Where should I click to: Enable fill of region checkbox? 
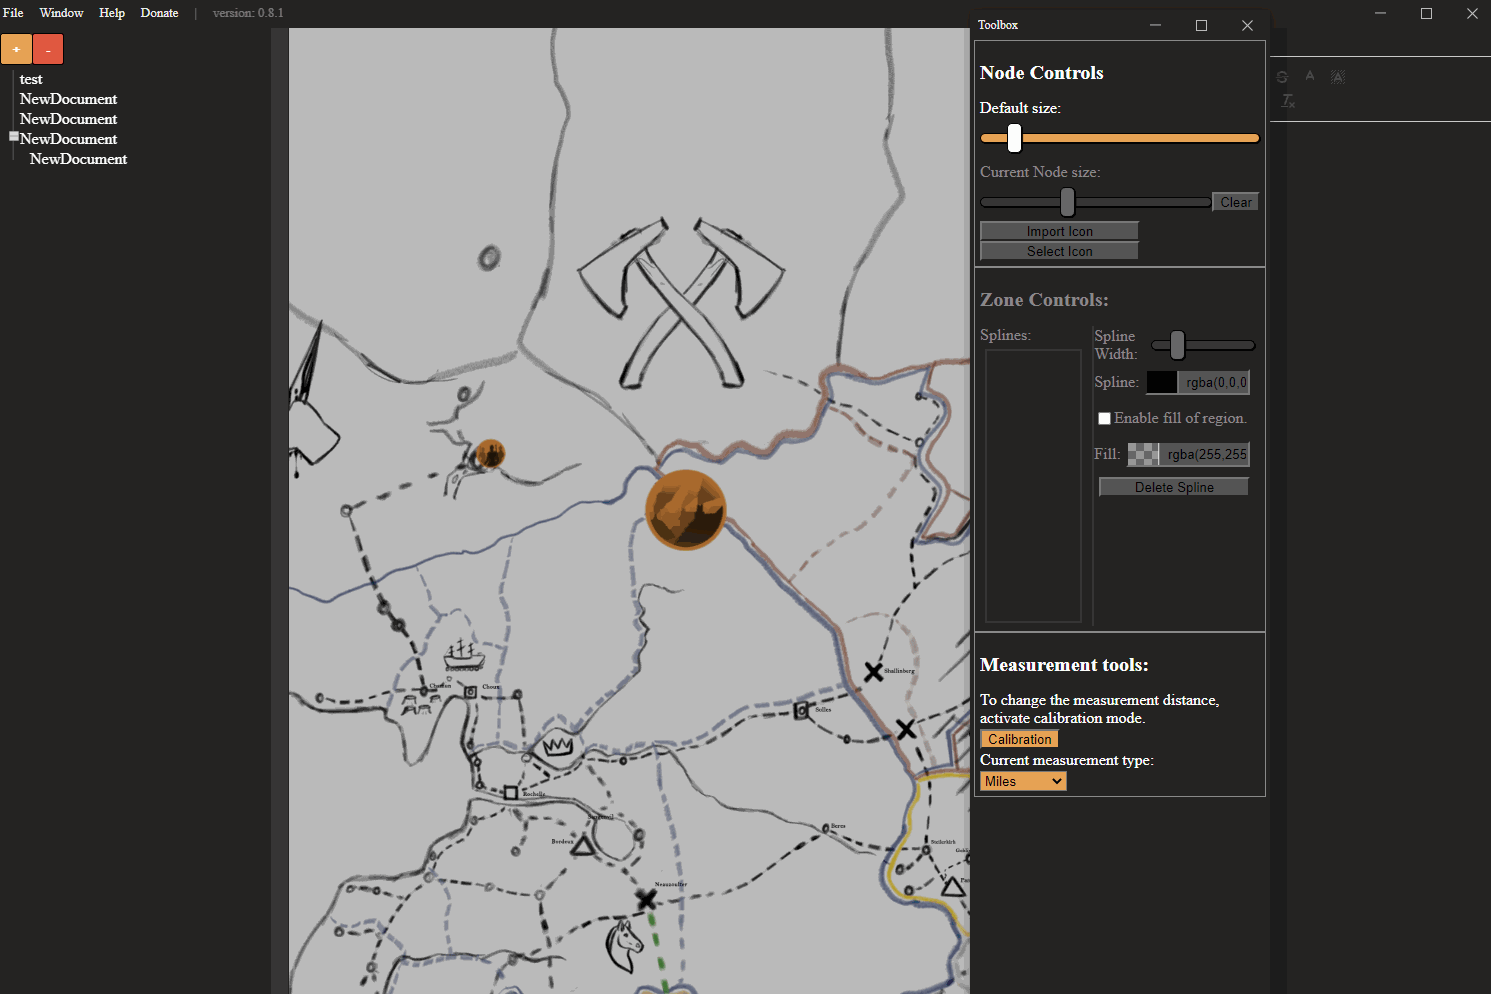point(1104,419)
